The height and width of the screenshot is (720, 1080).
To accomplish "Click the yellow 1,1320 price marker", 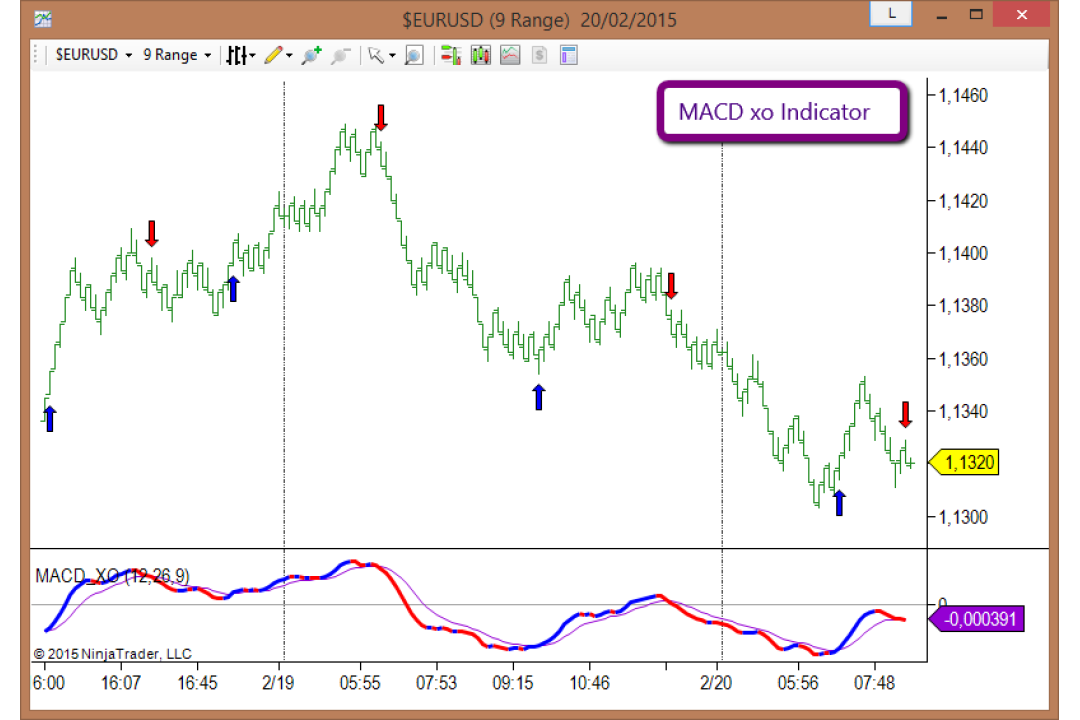I will pyautogui.click(x=964, y=462).
